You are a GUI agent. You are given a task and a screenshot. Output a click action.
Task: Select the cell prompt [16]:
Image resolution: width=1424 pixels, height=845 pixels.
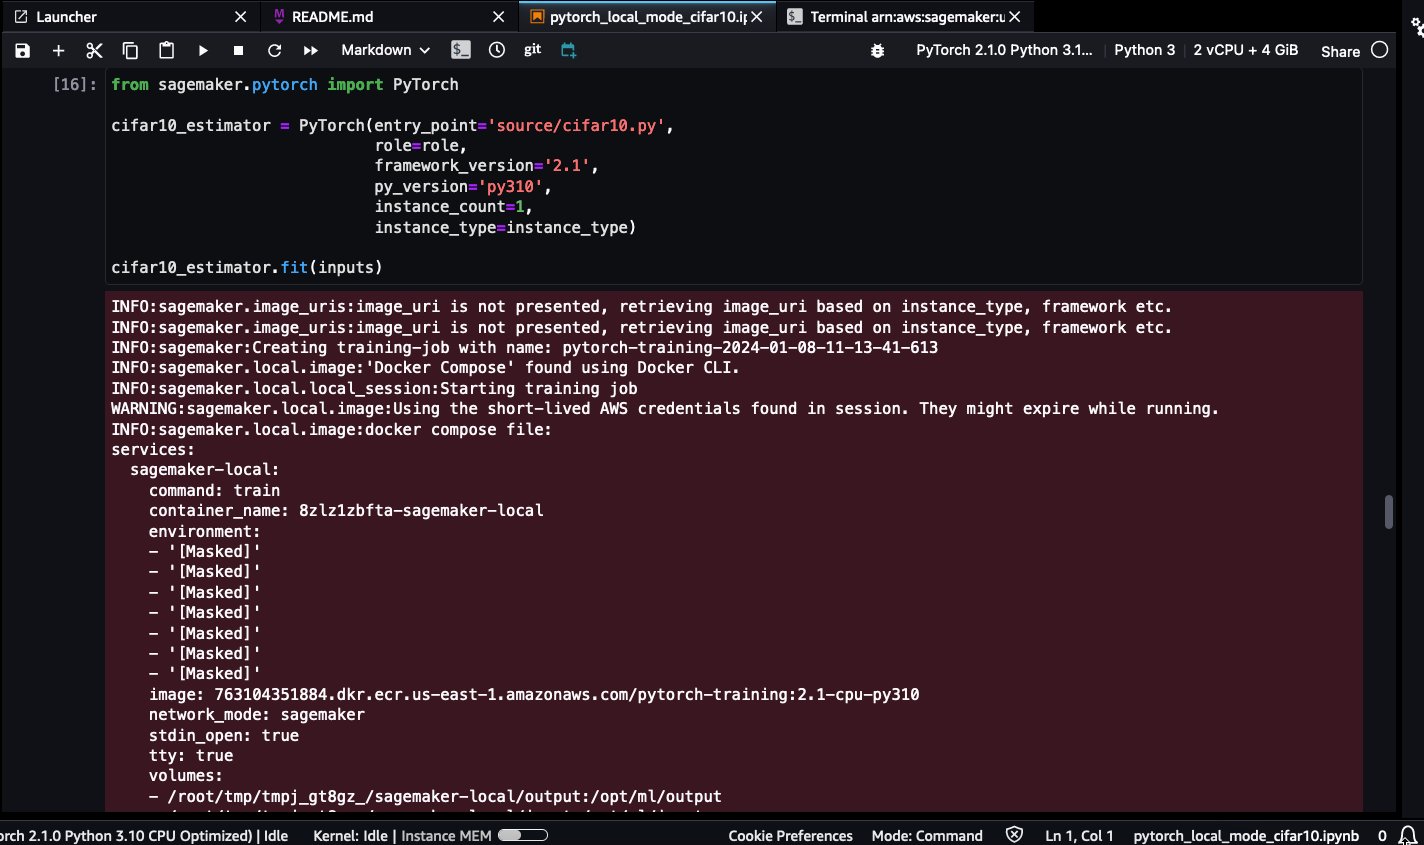point(75,85)
